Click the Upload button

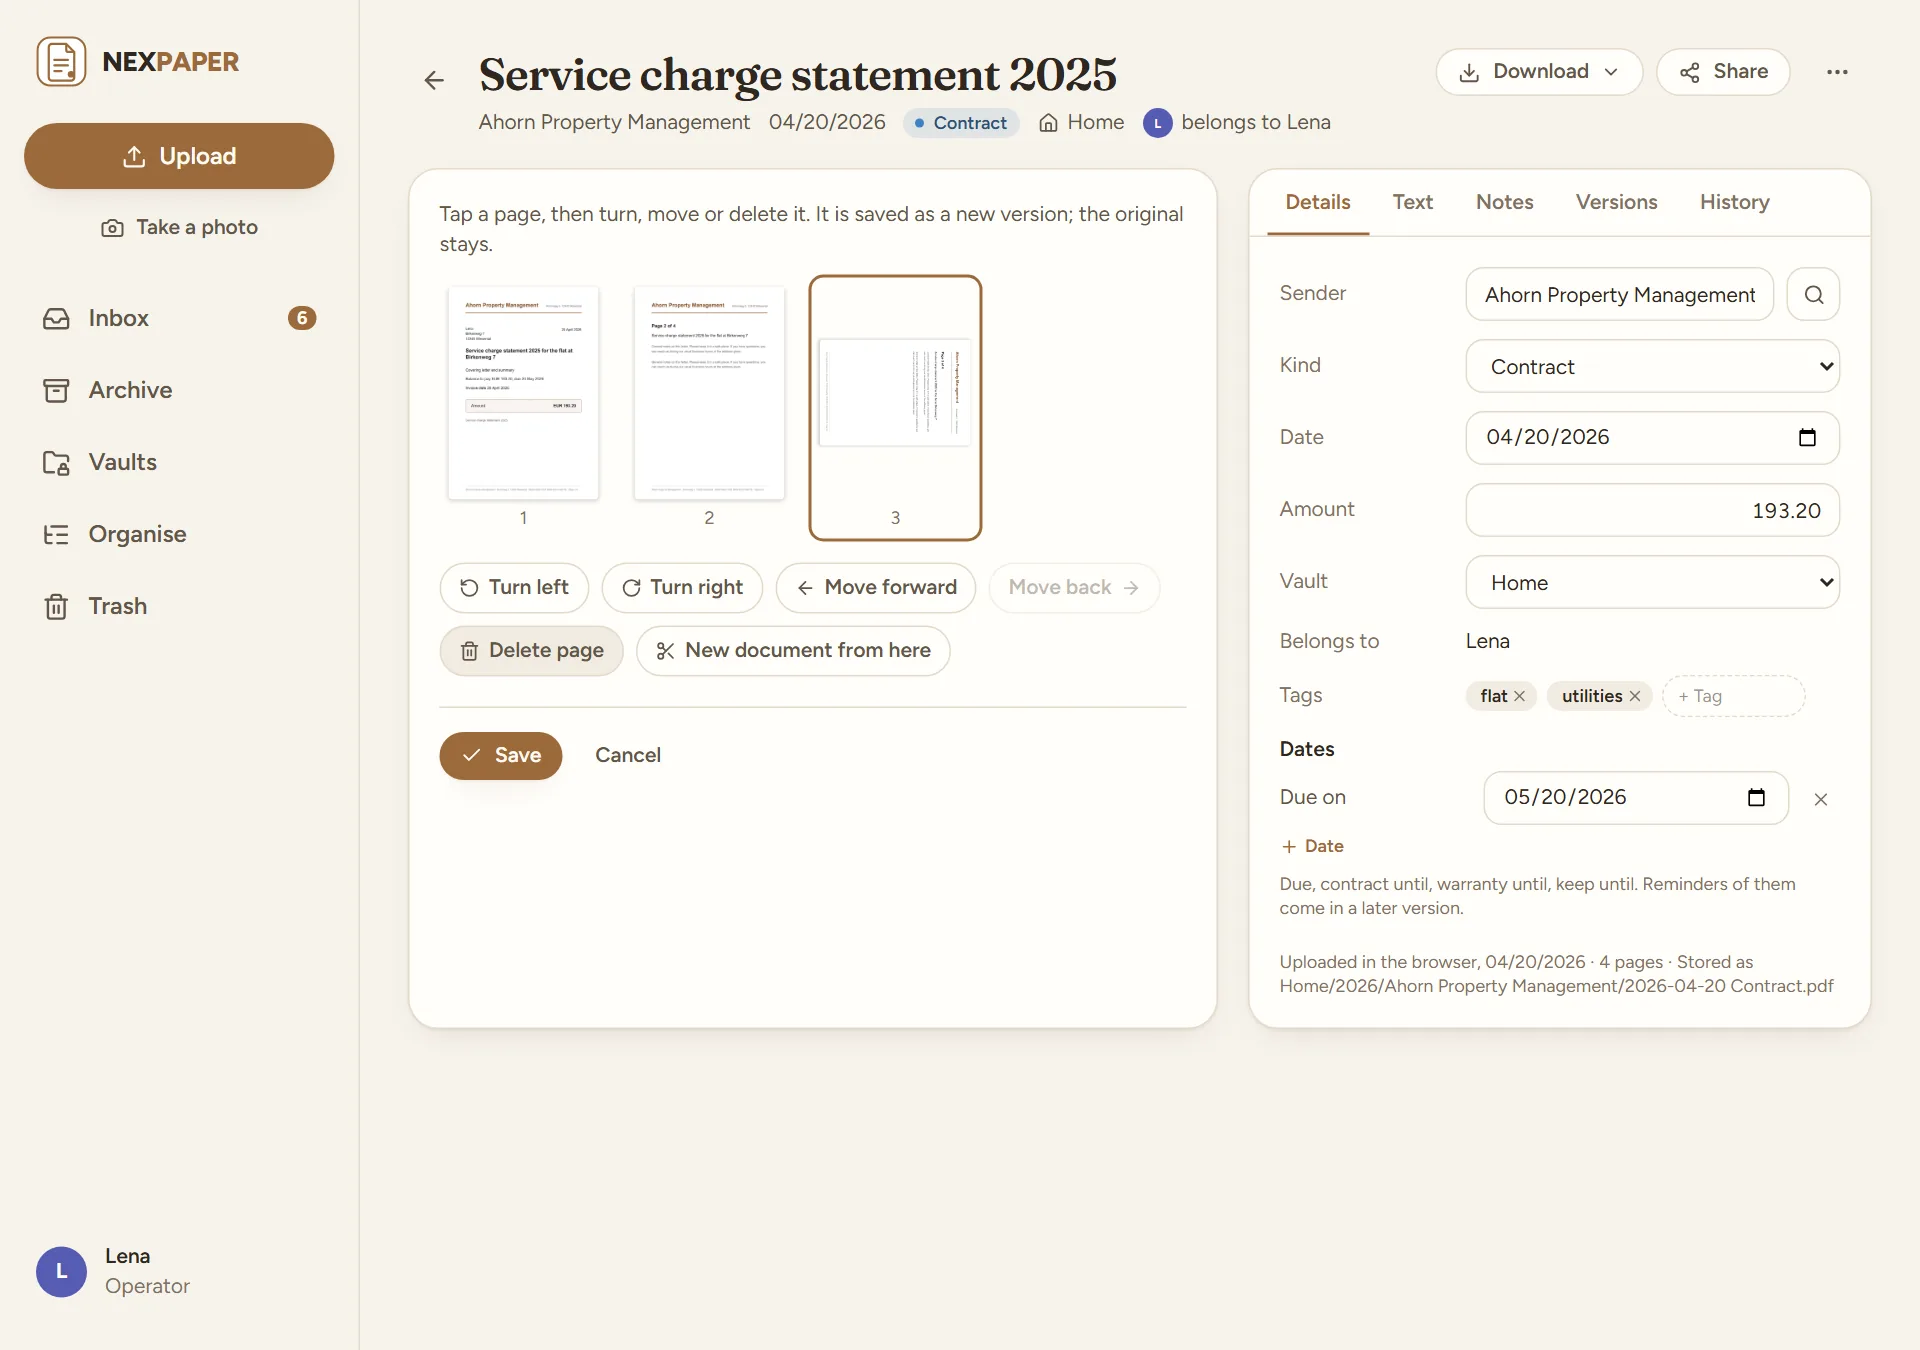coord(179,156)
